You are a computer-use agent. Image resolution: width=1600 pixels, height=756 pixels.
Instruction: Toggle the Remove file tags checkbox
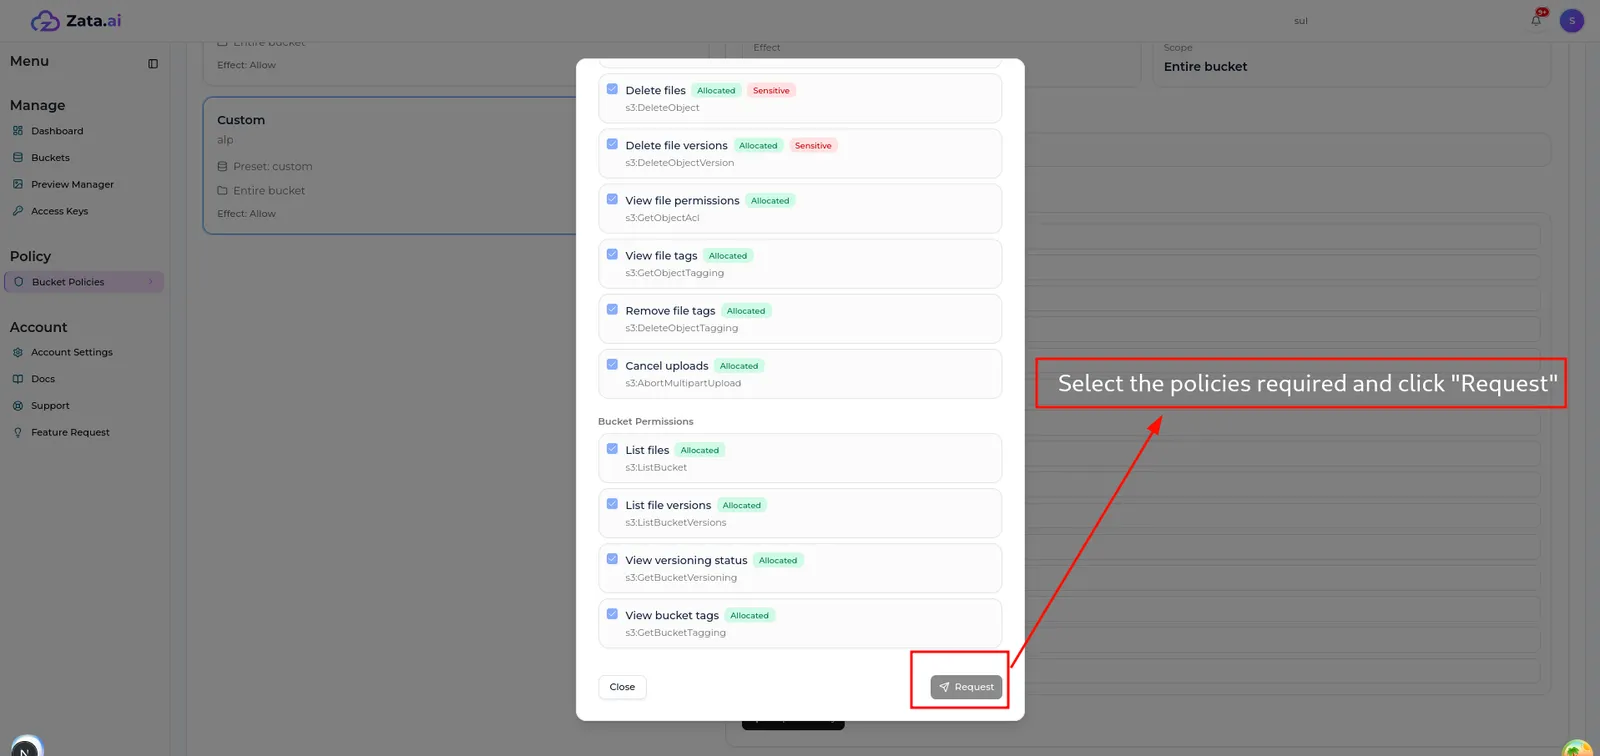click(x=612, y=309)
